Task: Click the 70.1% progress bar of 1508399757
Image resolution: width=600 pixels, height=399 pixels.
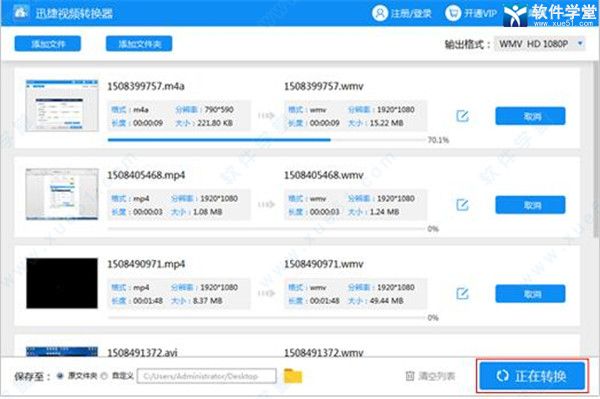Action: [x=267, y=140]
